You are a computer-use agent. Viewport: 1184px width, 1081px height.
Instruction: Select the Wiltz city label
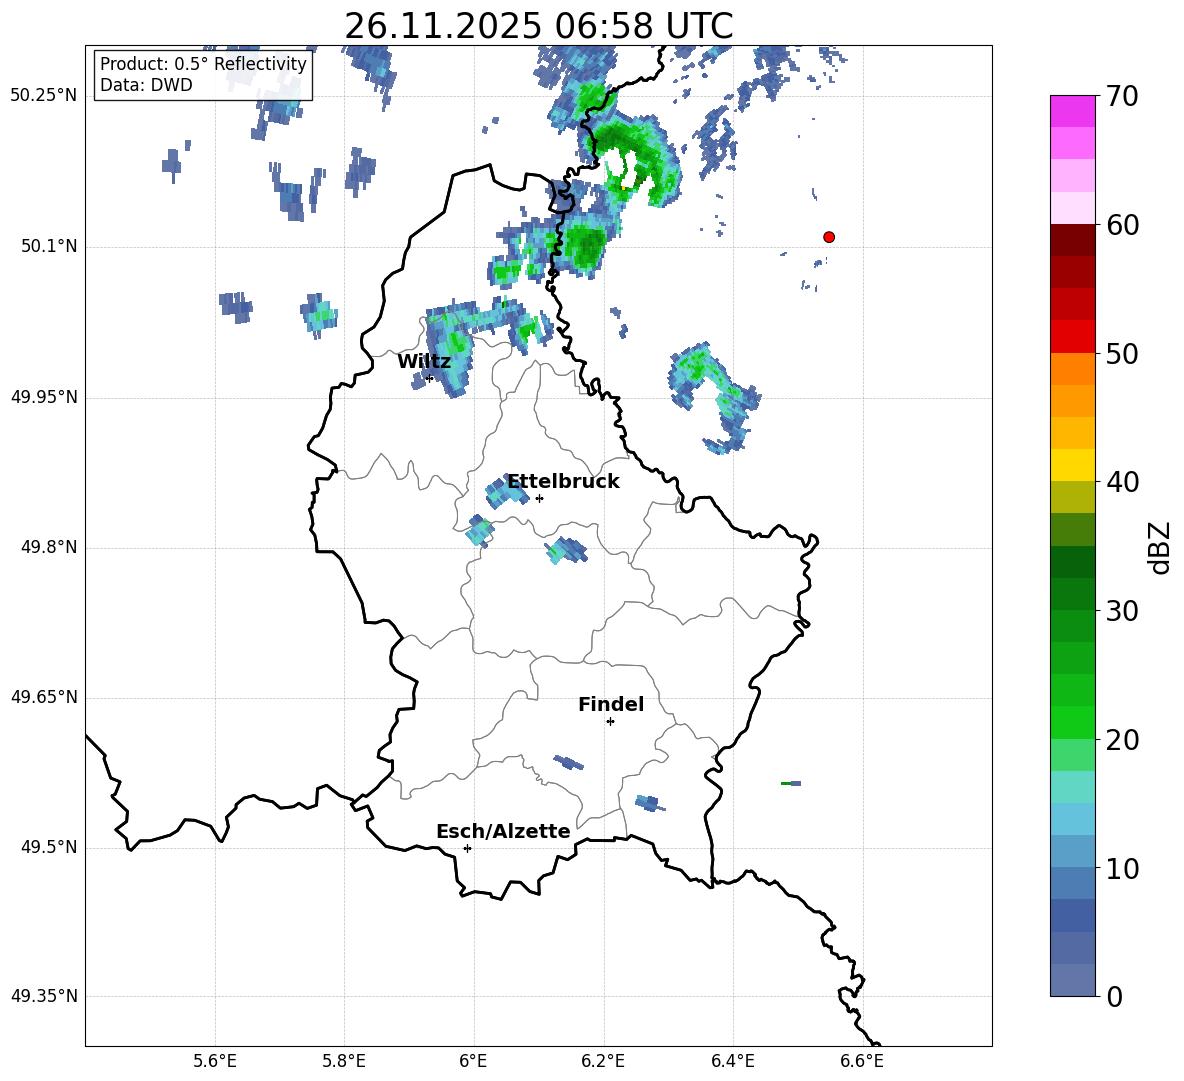click(x=424, y=362)
